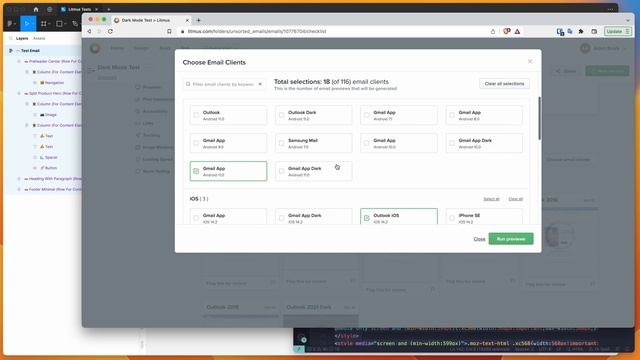Click the browser Update button
The image size is (640, 360).
tap(618, 31)
